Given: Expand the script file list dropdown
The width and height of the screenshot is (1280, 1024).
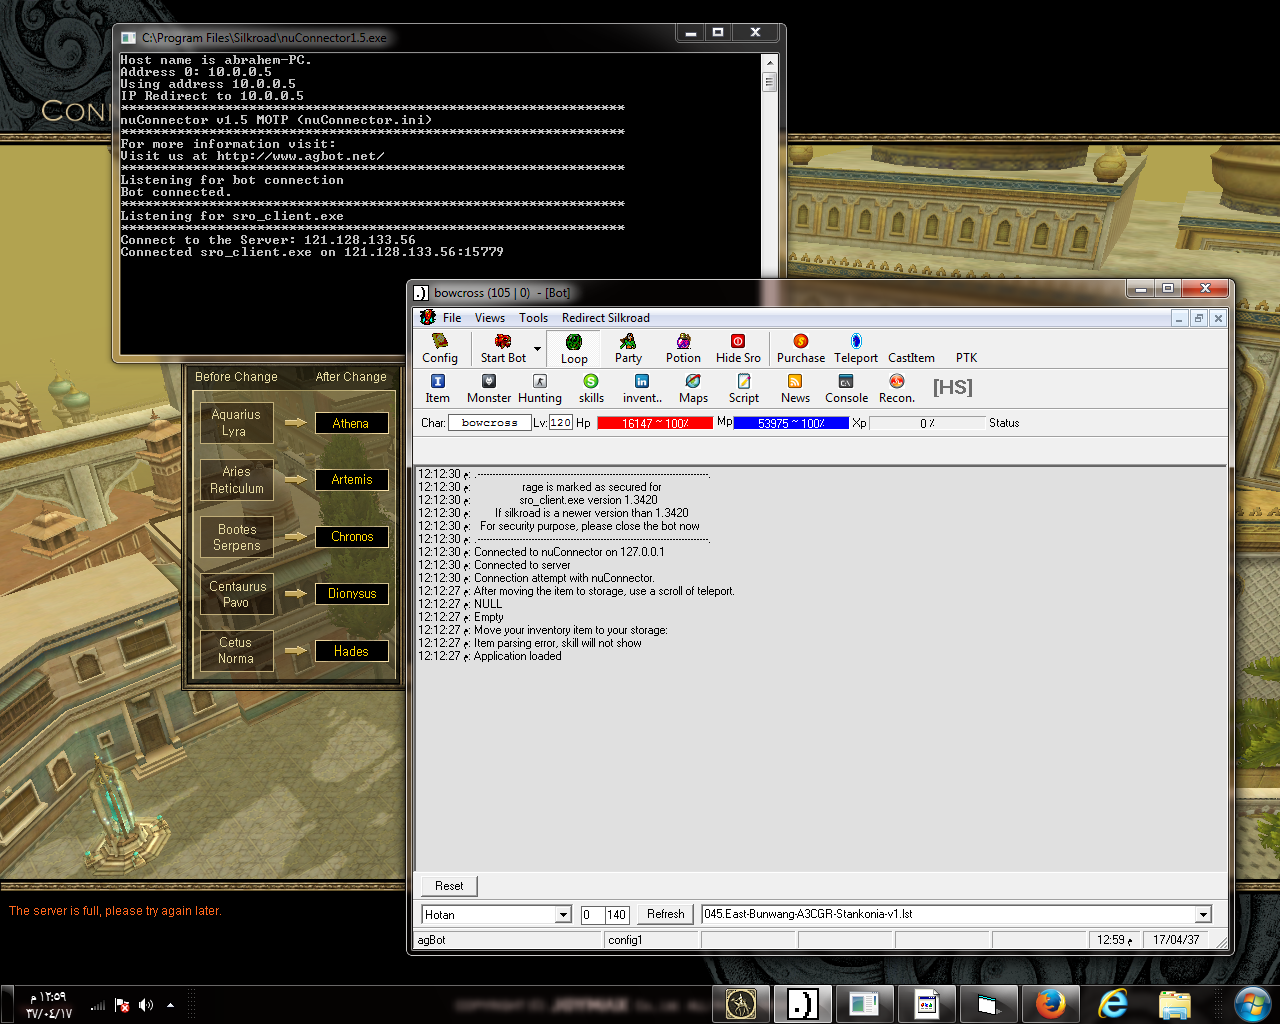Looking at the screenshot, I should click(x=1203, y=915).
